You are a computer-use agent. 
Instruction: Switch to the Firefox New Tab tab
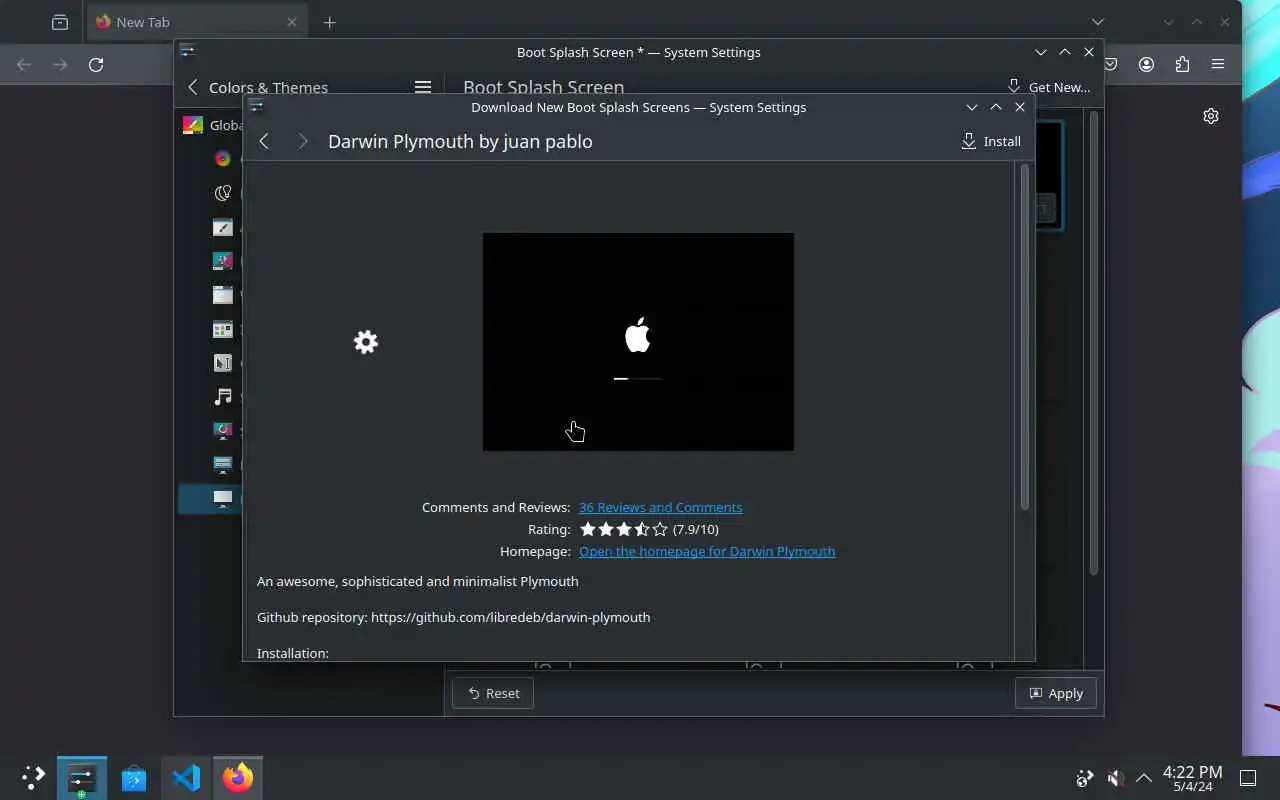pos(195,22)
